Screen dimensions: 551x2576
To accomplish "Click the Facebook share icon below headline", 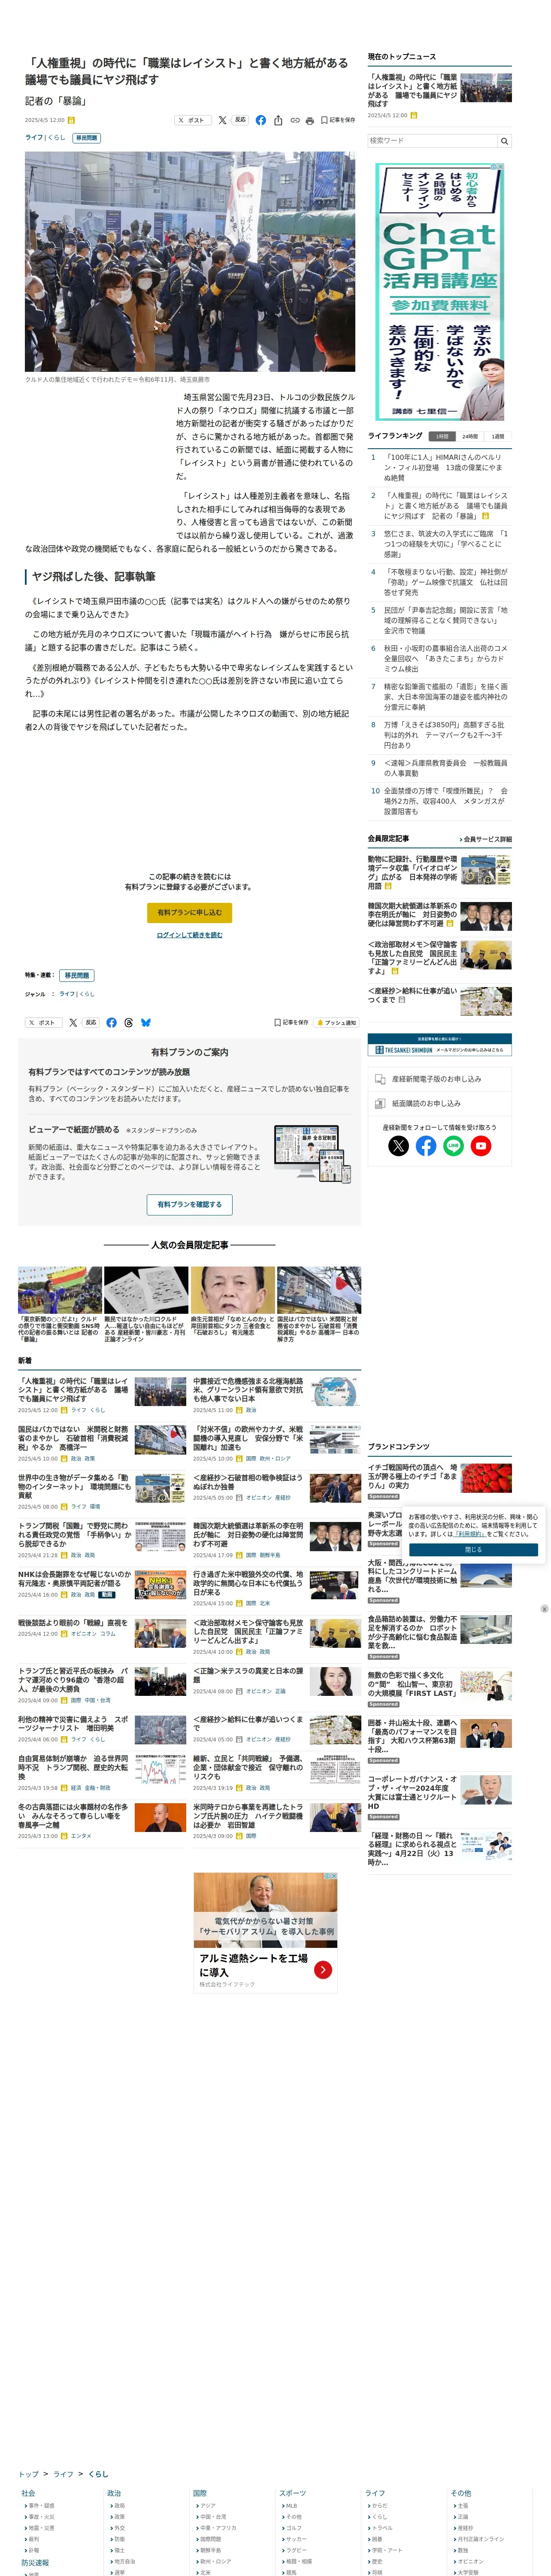I will point(261,120).
